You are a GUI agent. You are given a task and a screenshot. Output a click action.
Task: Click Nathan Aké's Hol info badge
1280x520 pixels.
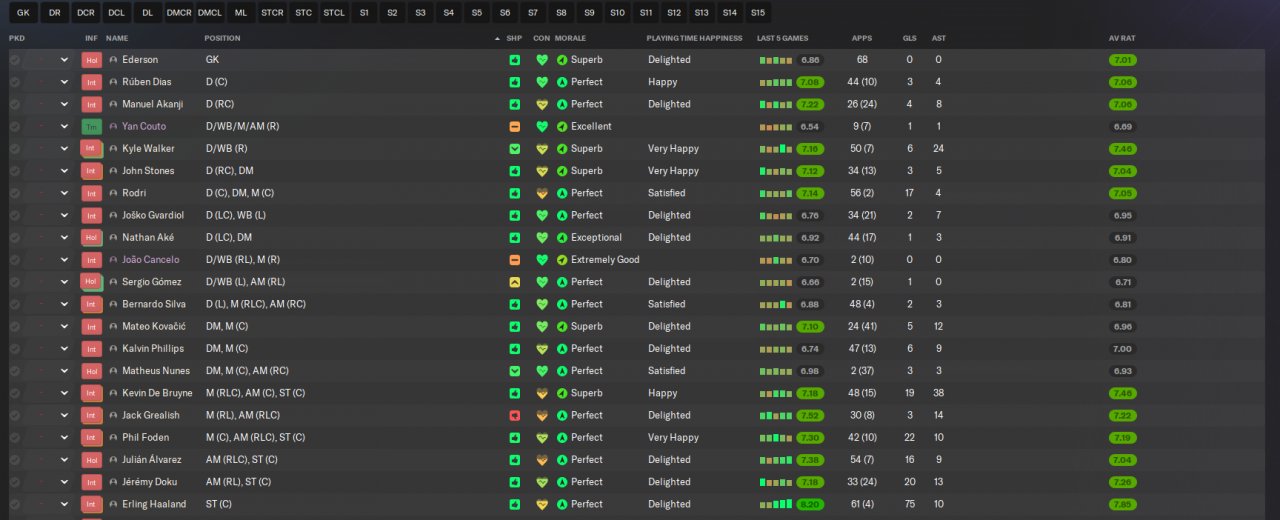(92, 238)
